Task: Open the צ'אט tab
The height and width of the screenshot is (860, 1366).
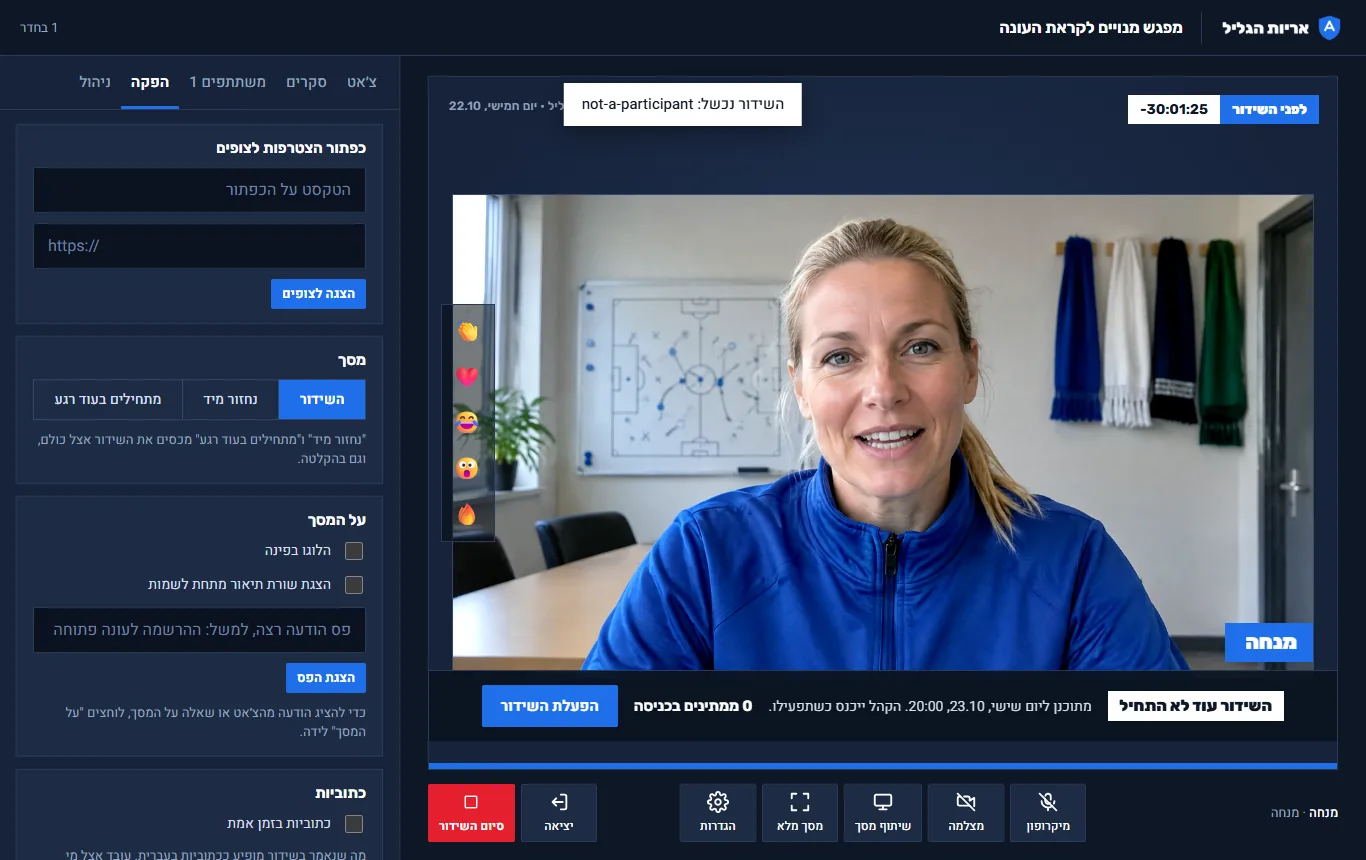Action: point(360,82)
